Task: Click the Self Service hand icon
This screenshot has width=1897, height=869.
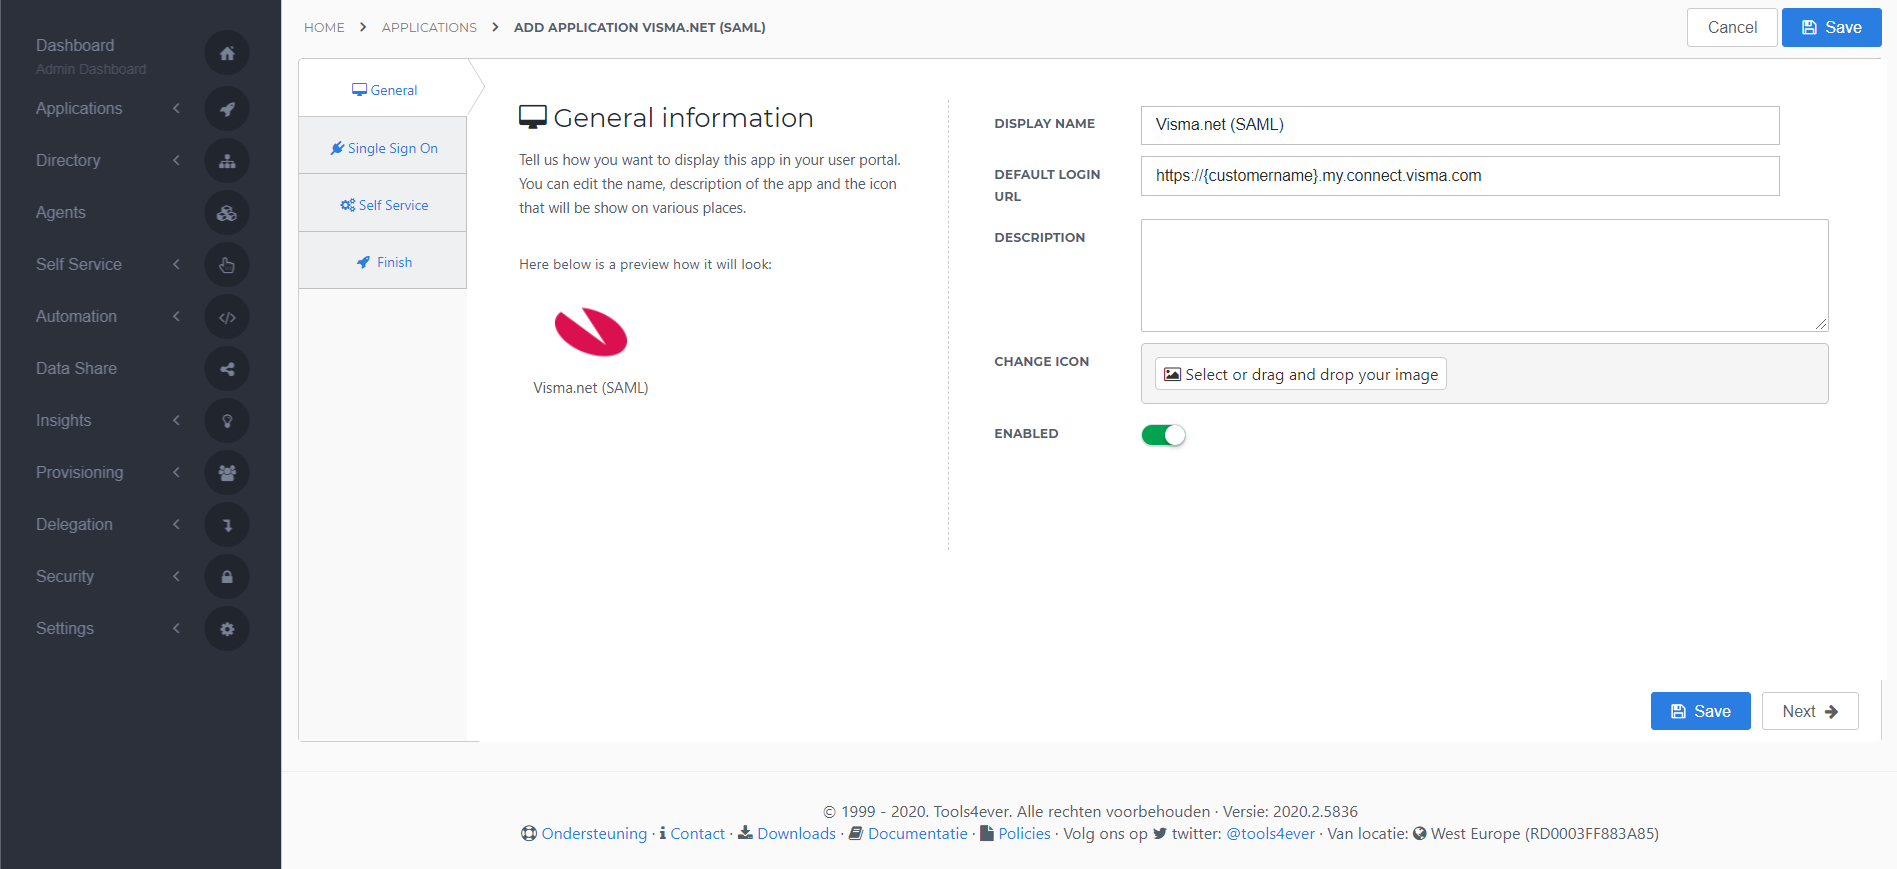Action: click(227, 265)
